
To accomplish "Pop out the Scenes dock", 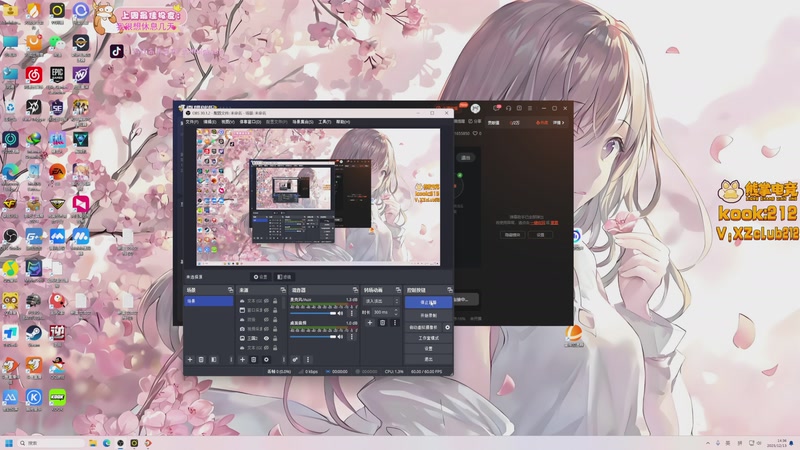I will [x=231, y=290].
